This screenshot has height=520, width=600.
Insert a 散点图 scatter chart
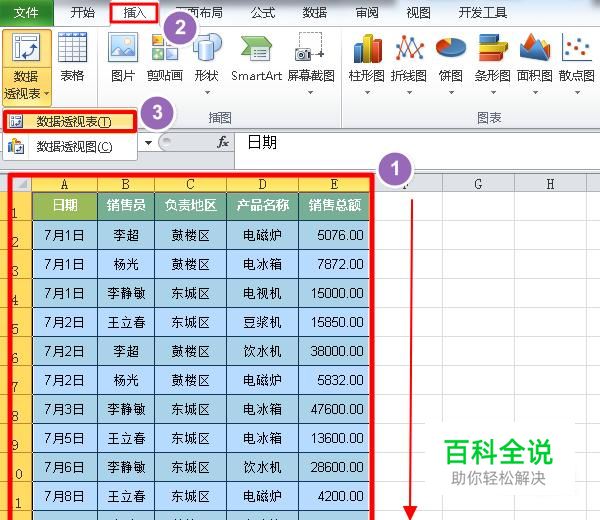pos(576,48)
